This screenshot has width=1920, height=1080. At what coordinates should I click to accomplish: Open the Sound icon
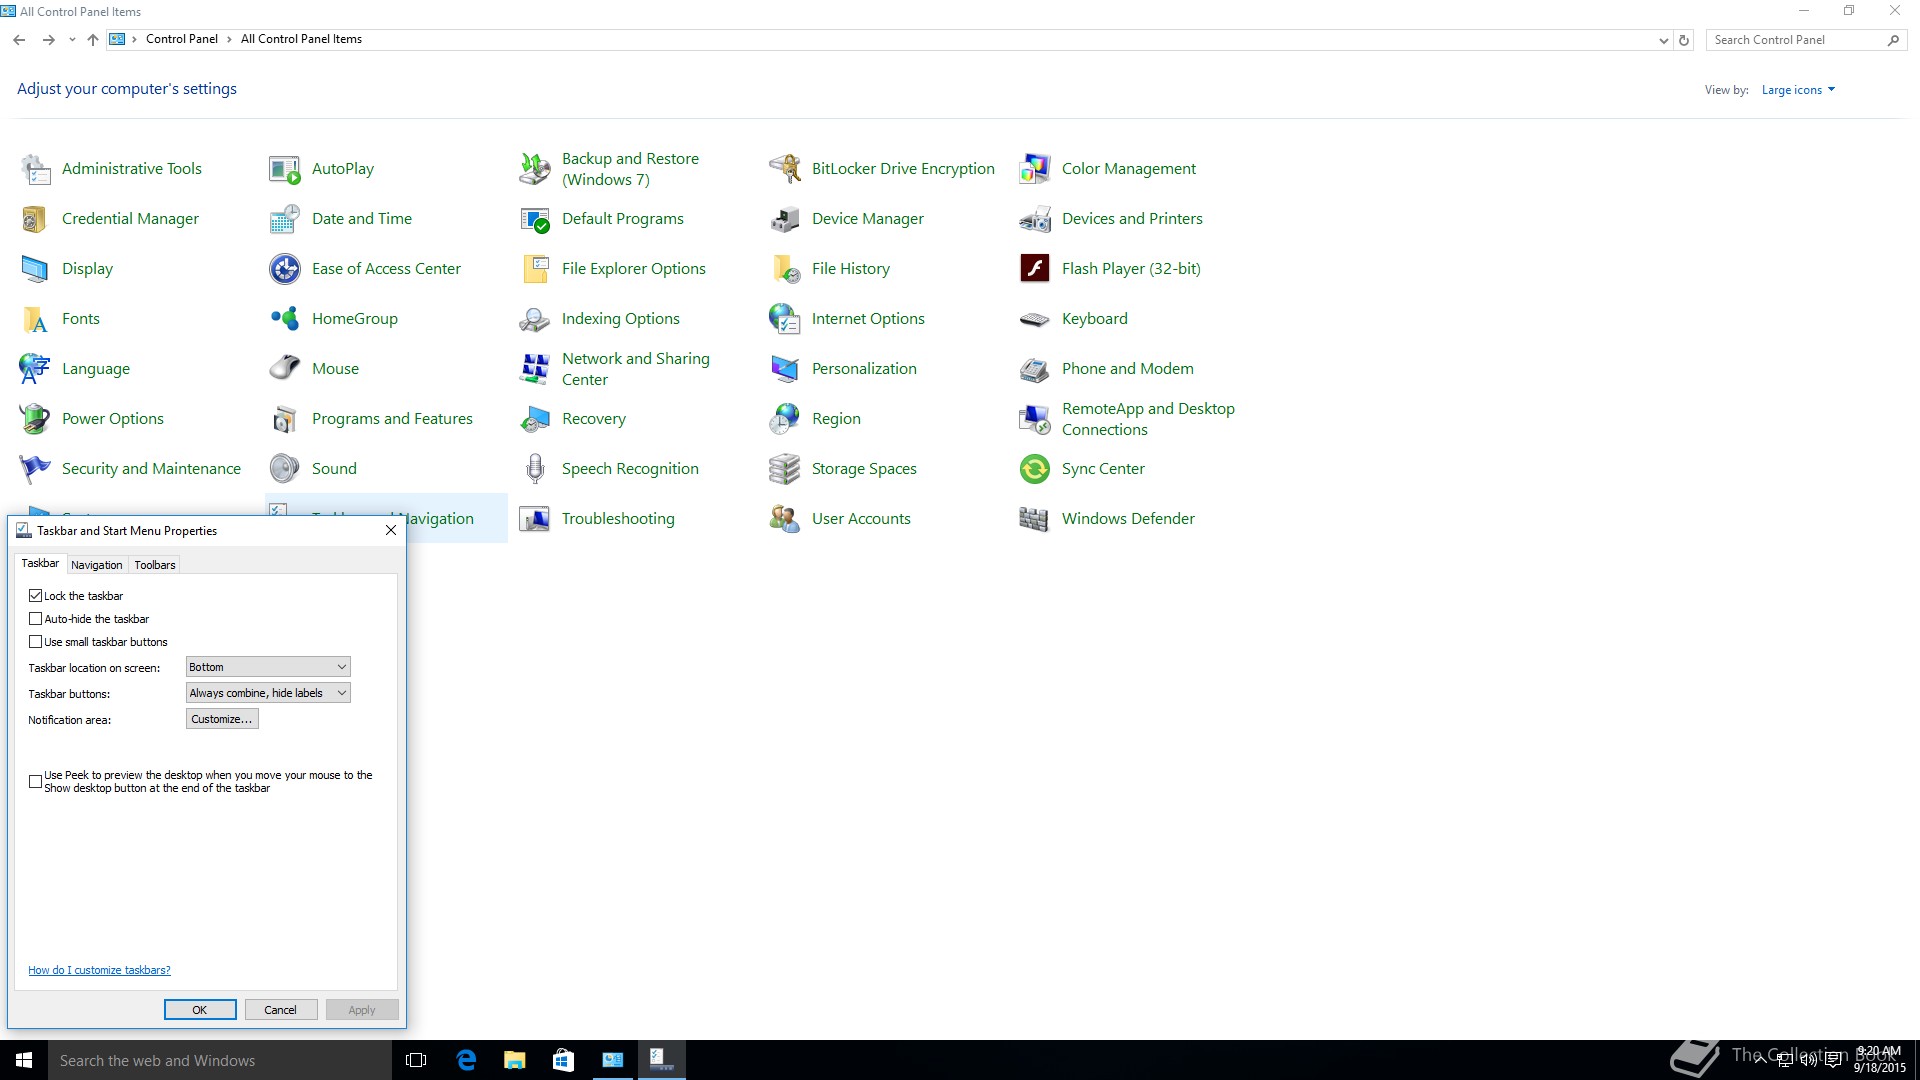click(285, 469)
